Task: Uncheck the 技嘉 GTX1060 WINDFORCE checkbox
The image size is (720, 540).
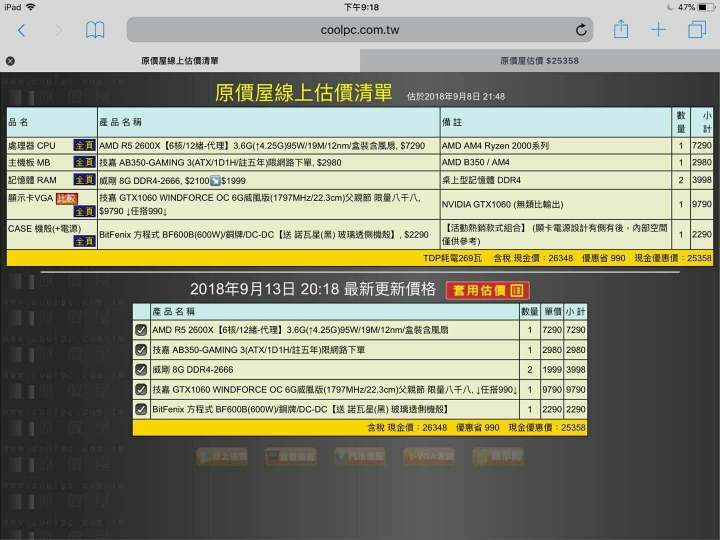Action: click(141, 389)
